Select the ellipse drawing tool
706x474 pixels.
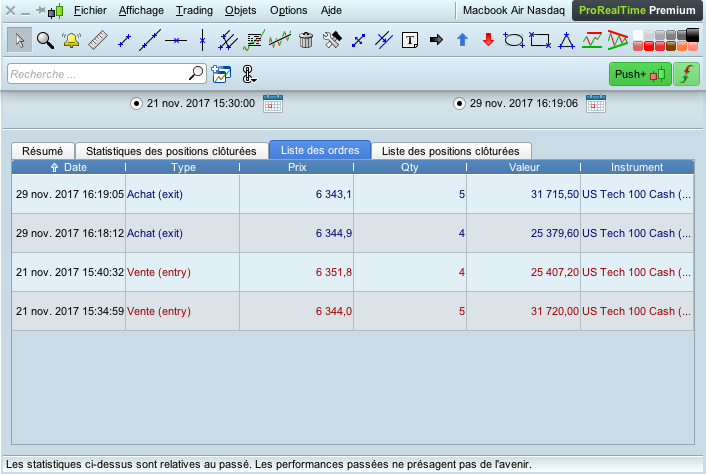click(514, 40)
